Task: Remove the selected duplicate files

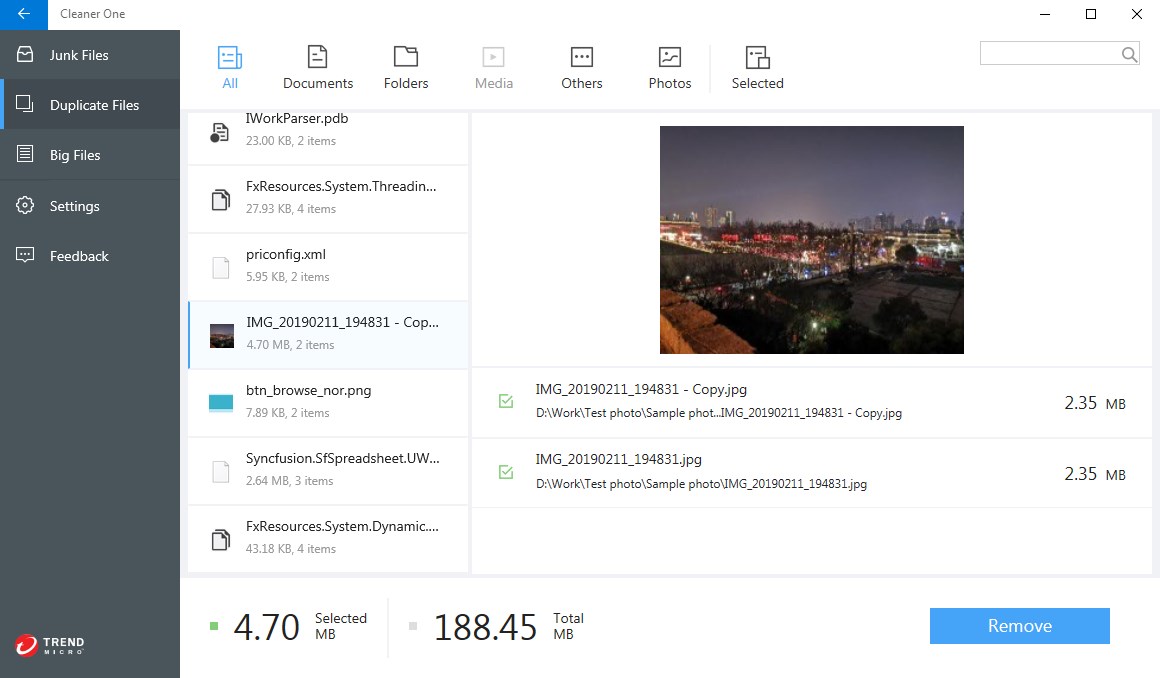Action: [1019, 625]
